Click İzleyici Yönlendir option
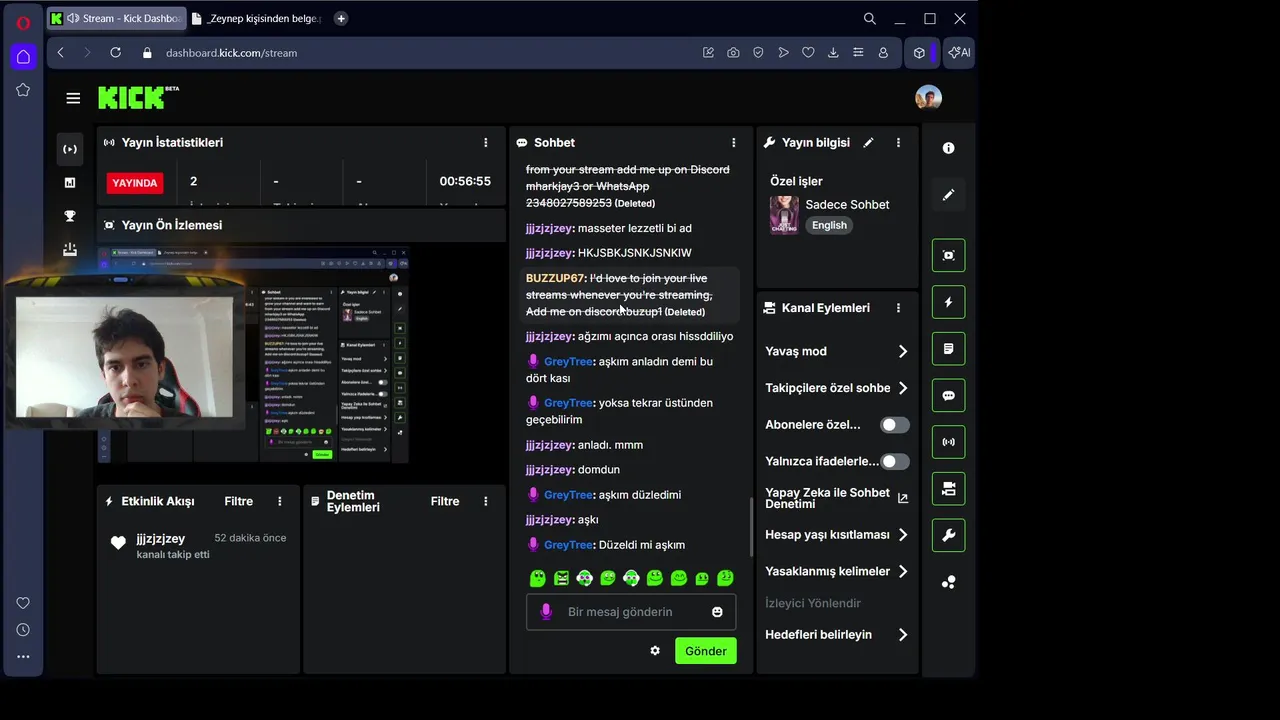 point(813,603)
